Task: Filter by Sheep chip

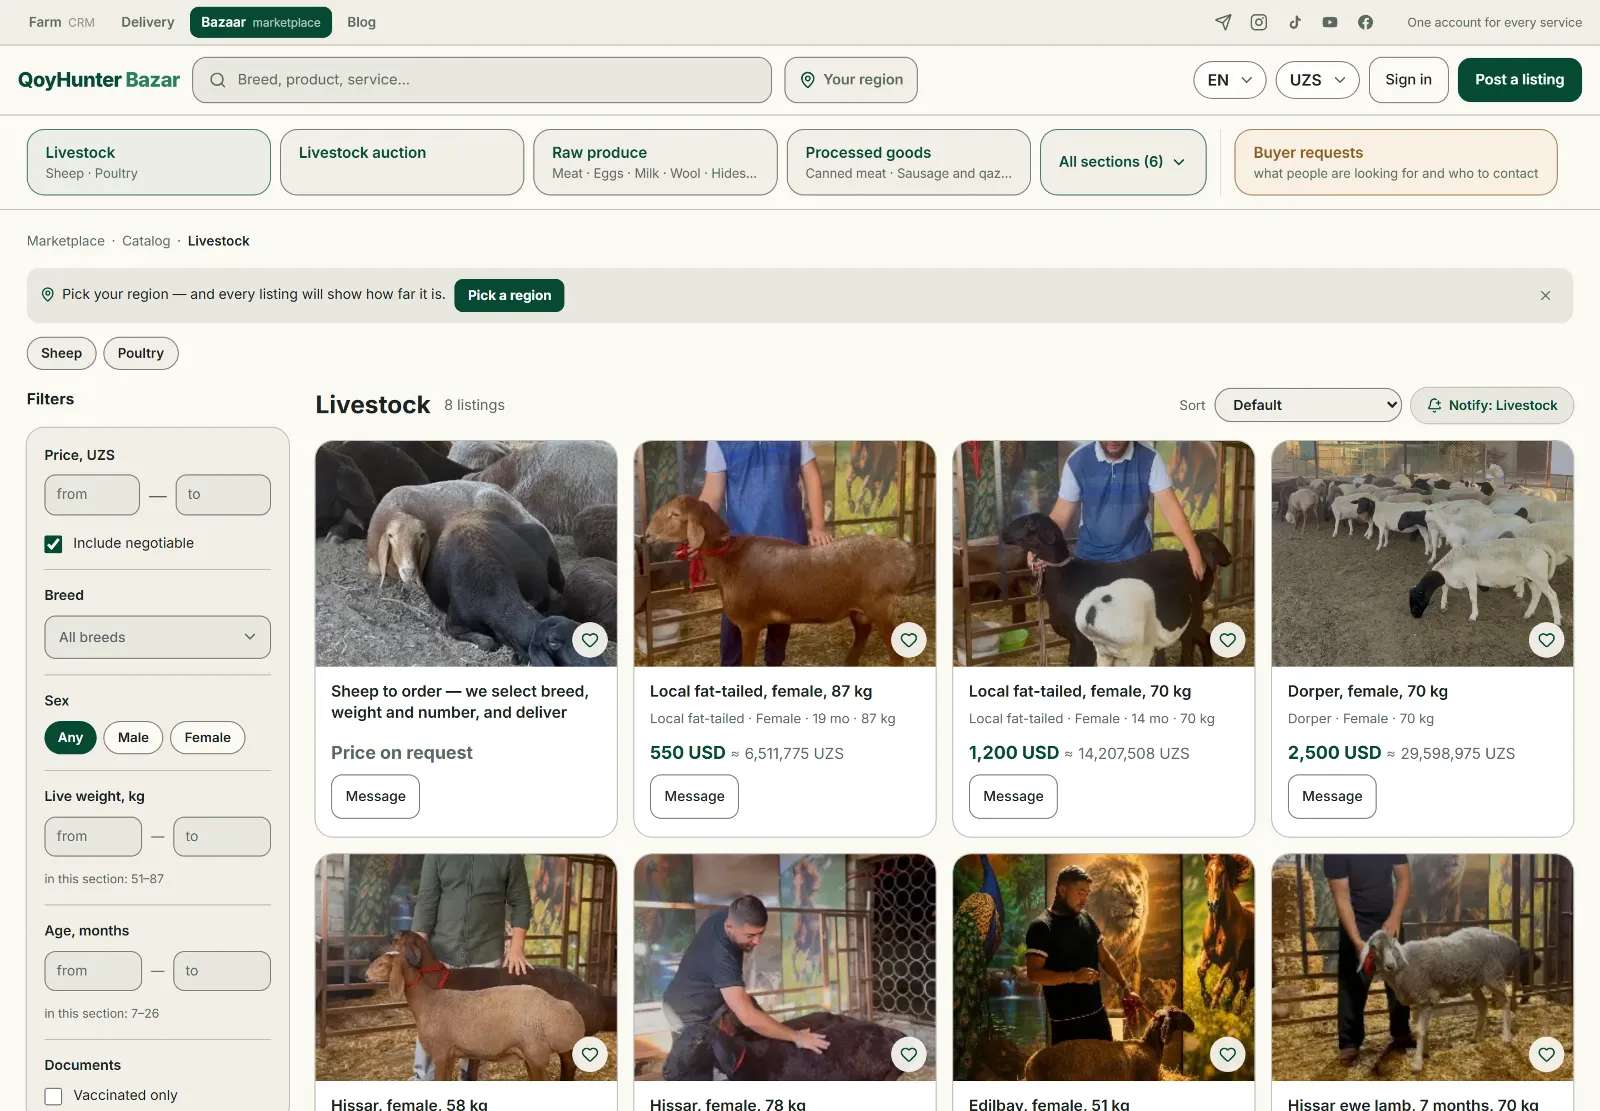Action: click(61, 353)
